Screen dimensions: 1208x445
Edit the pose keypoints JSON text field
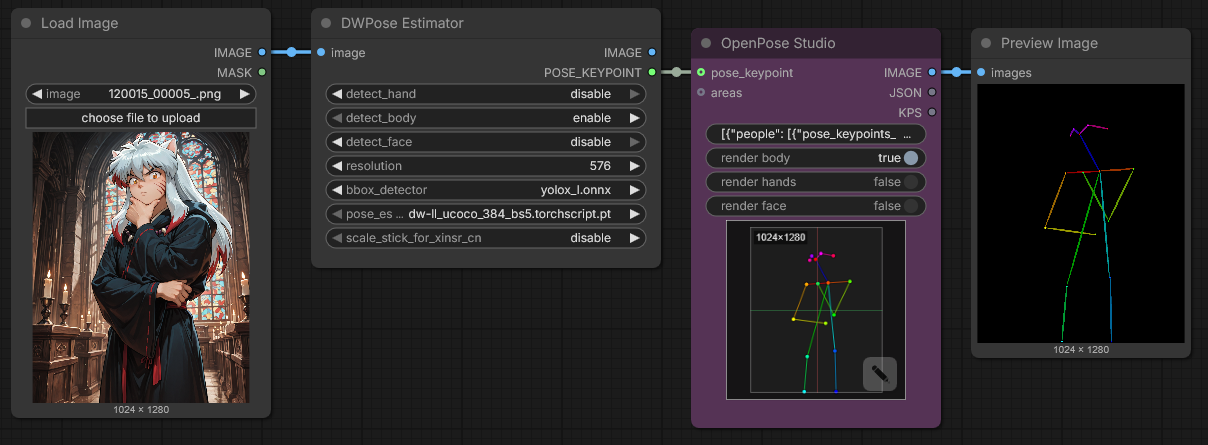pos(816,134)
